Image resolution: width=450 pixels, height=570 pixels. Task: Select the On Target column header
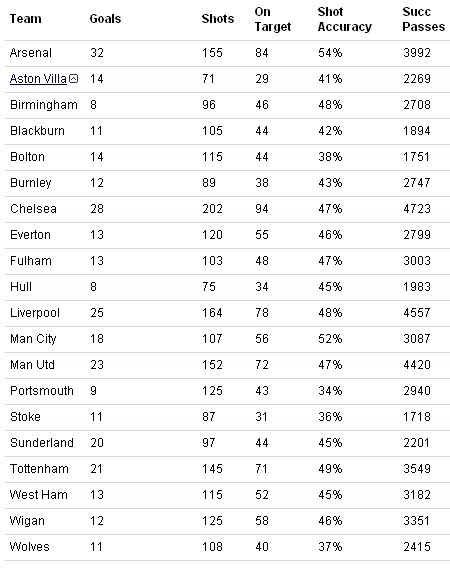click(273, 19)
